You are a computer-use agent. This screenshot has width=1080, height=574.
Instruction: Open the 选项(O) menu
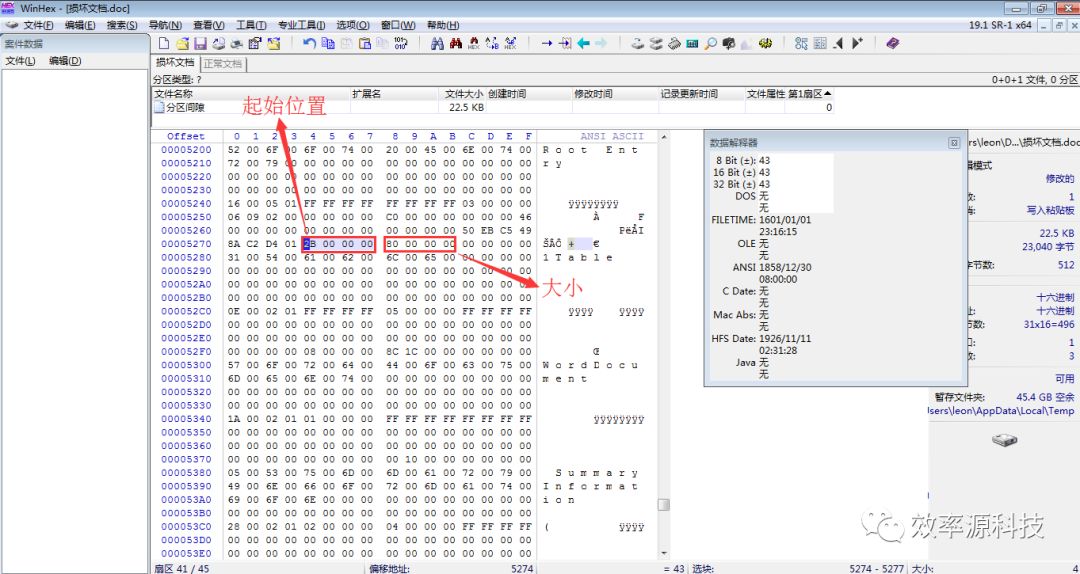coord(353,25)
